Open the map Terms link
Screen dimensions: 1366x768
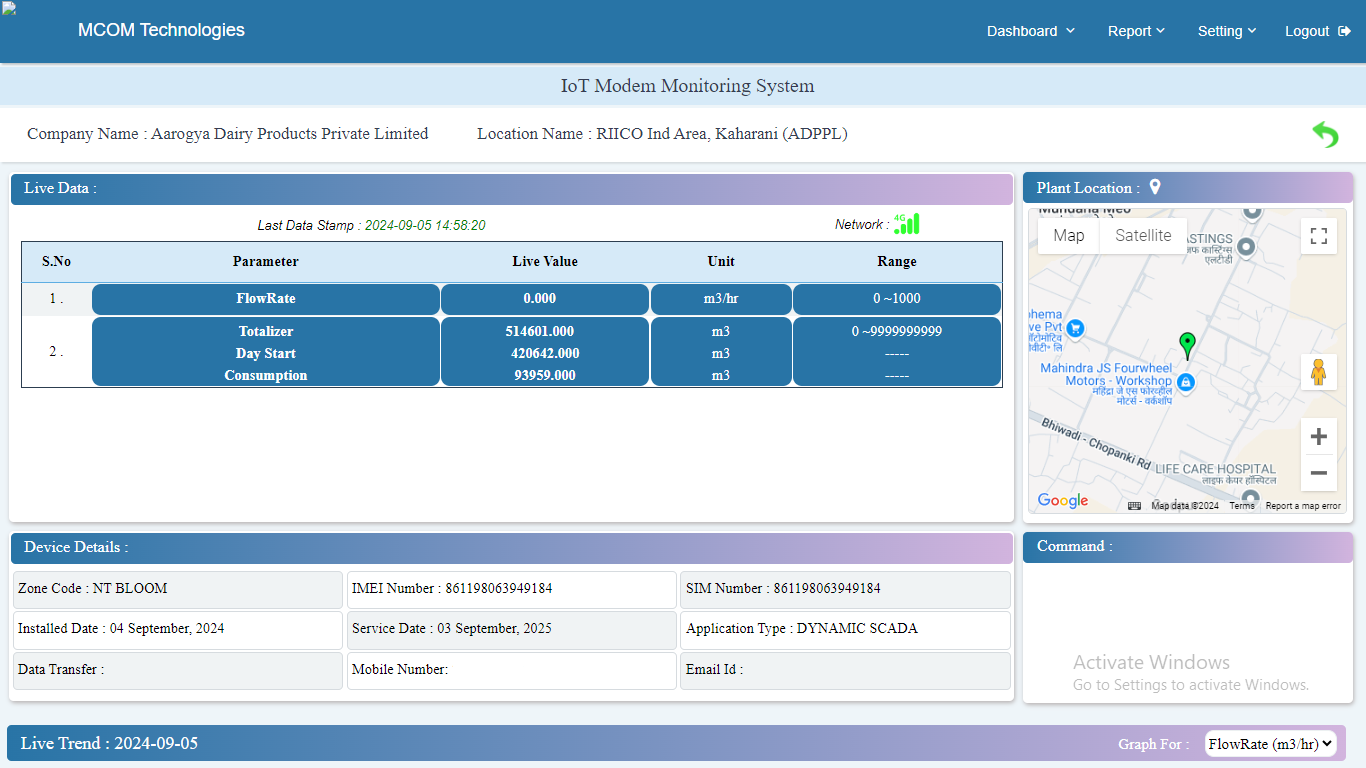tap(1241, 506)
